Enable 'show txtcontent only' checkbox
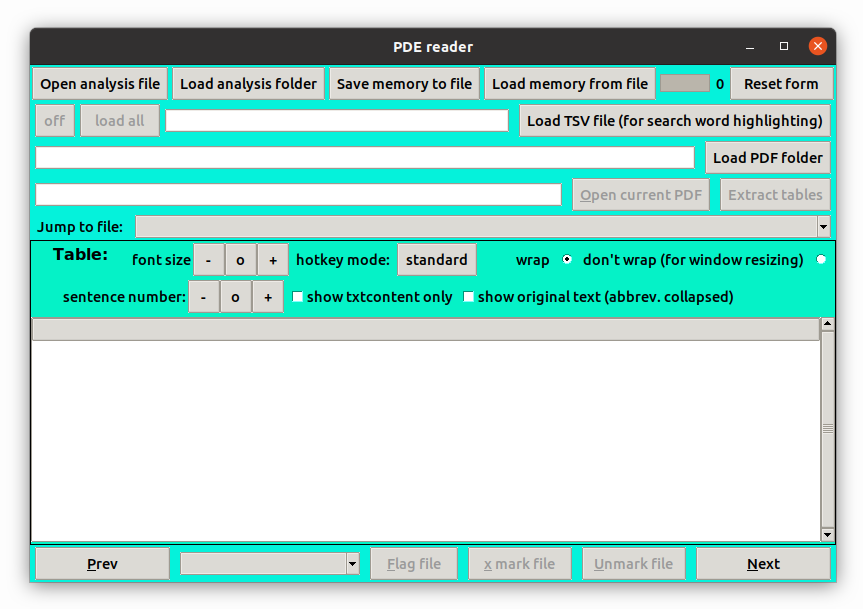This screenshot has width=863, height=609. (x=298, y=297)
